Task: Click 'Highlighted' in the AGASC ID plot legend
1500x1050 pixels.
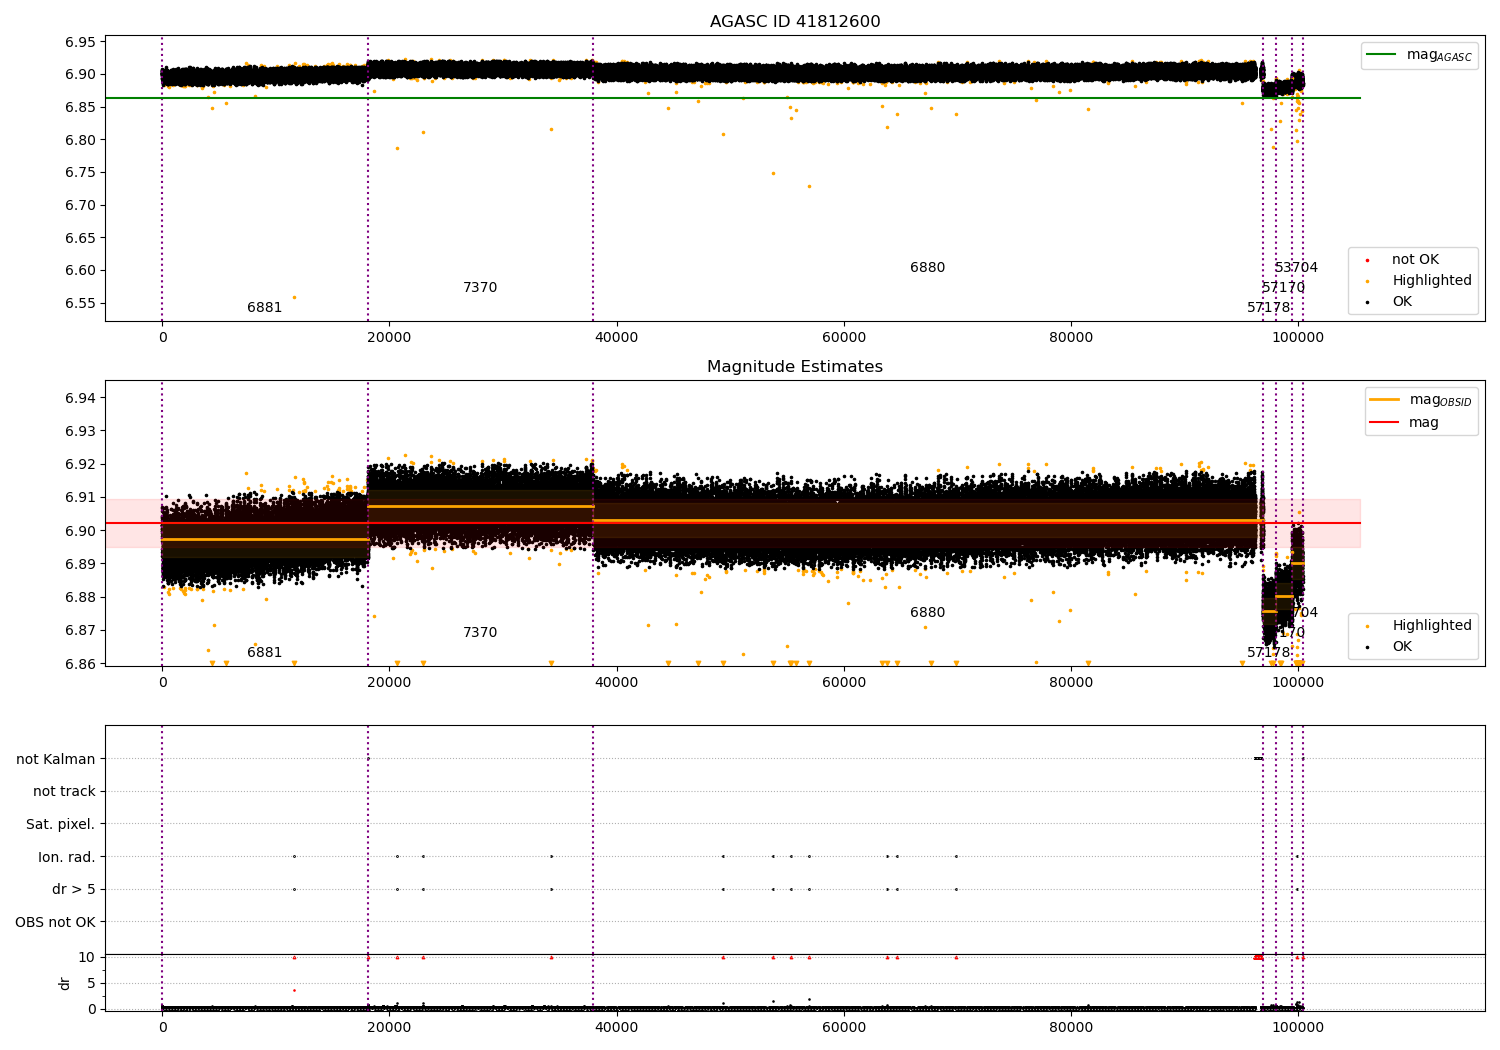Action: click(x=1432, y=281)
